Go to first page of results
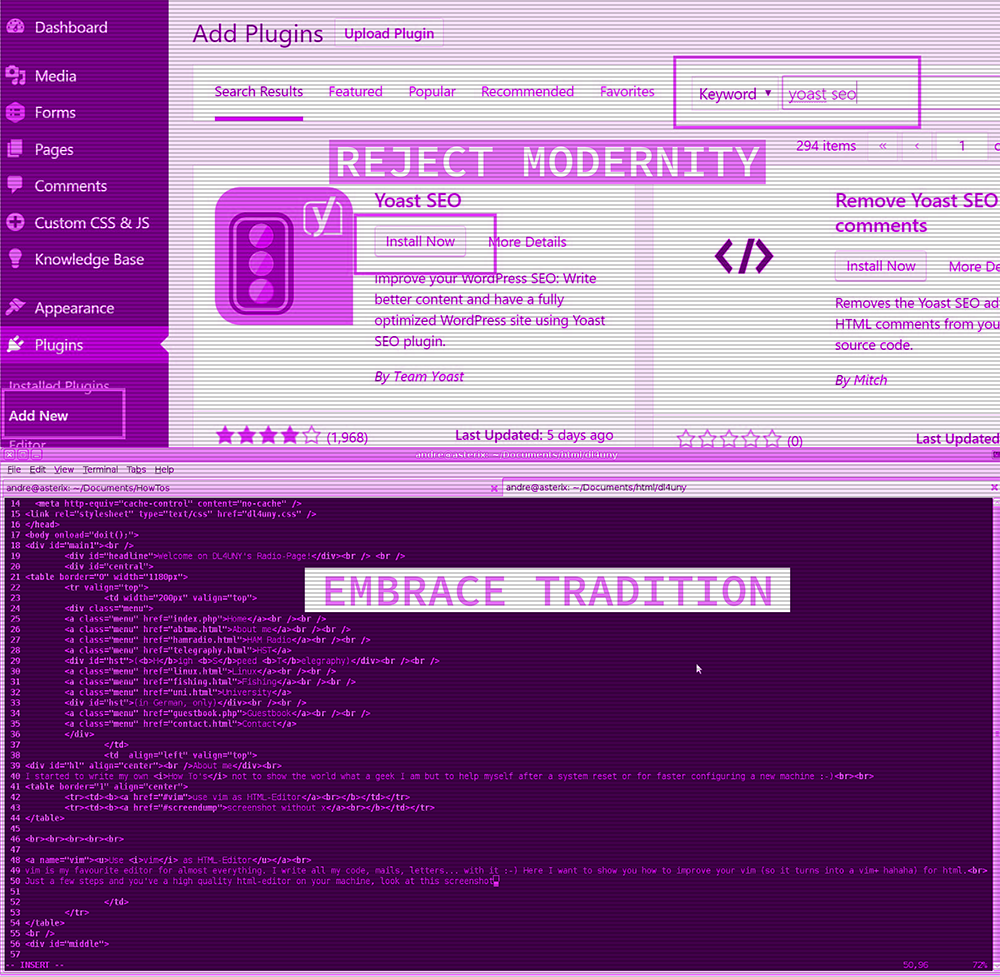The height and width of the screenshot is (977, 1000). tap(883, 146)
